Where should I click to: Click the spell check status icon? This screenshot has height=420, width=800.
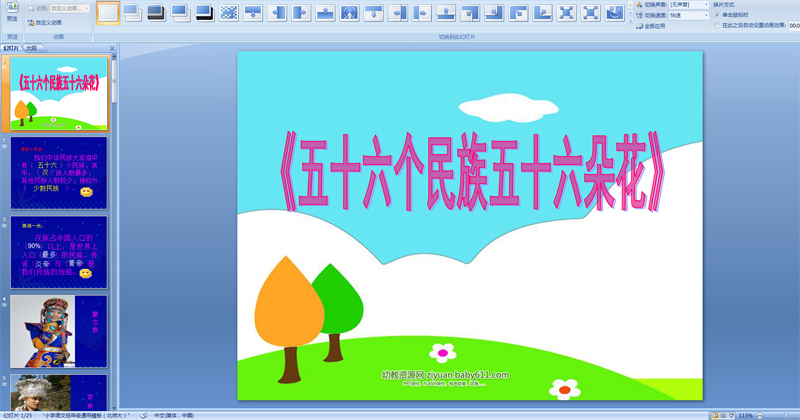(x=144, y=416)
